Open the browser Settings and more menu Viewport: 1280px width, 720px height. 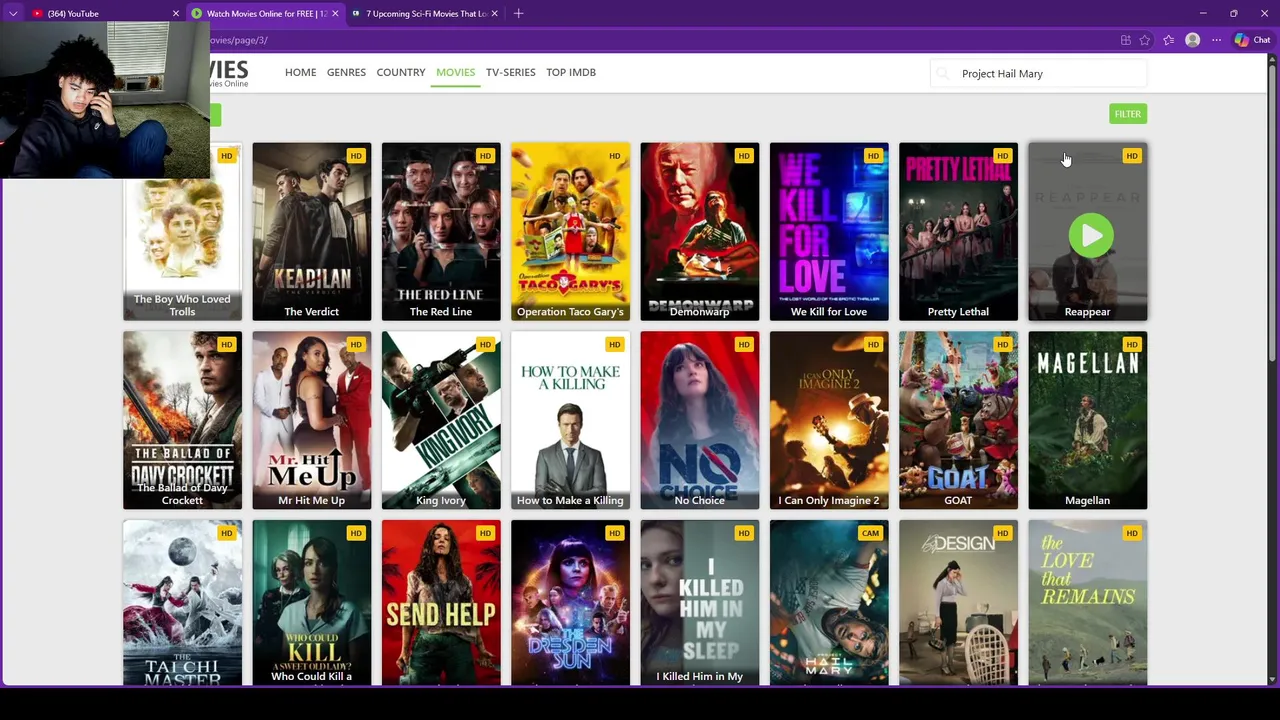[1216, 40]
